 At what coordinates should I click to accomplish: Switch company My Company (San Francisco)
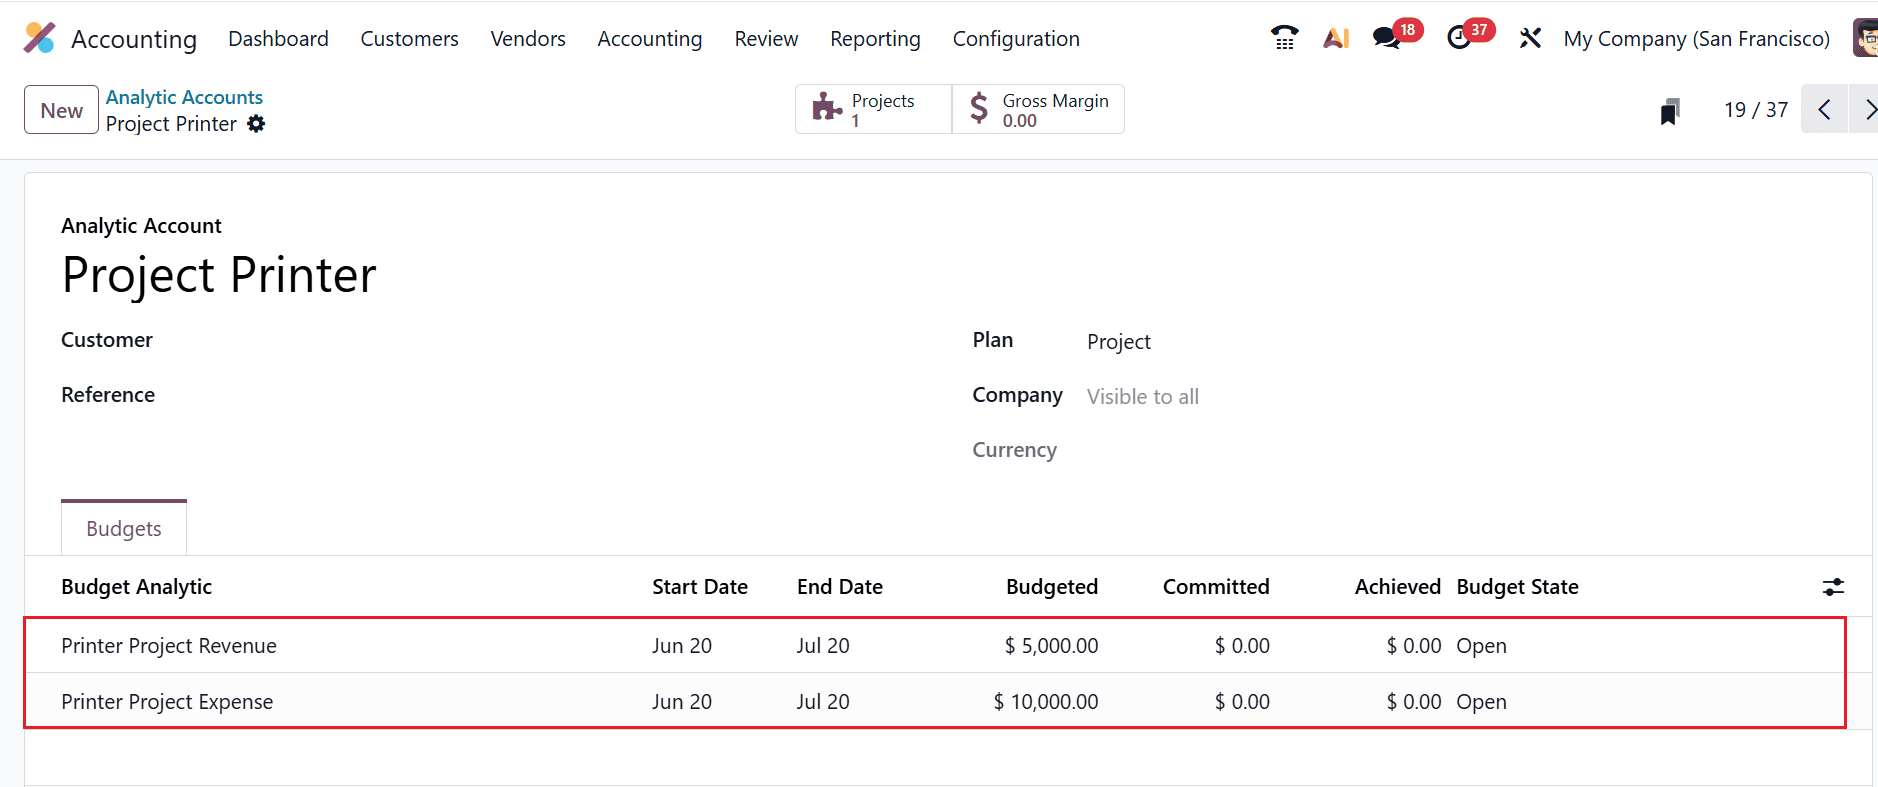(1696, 39)
